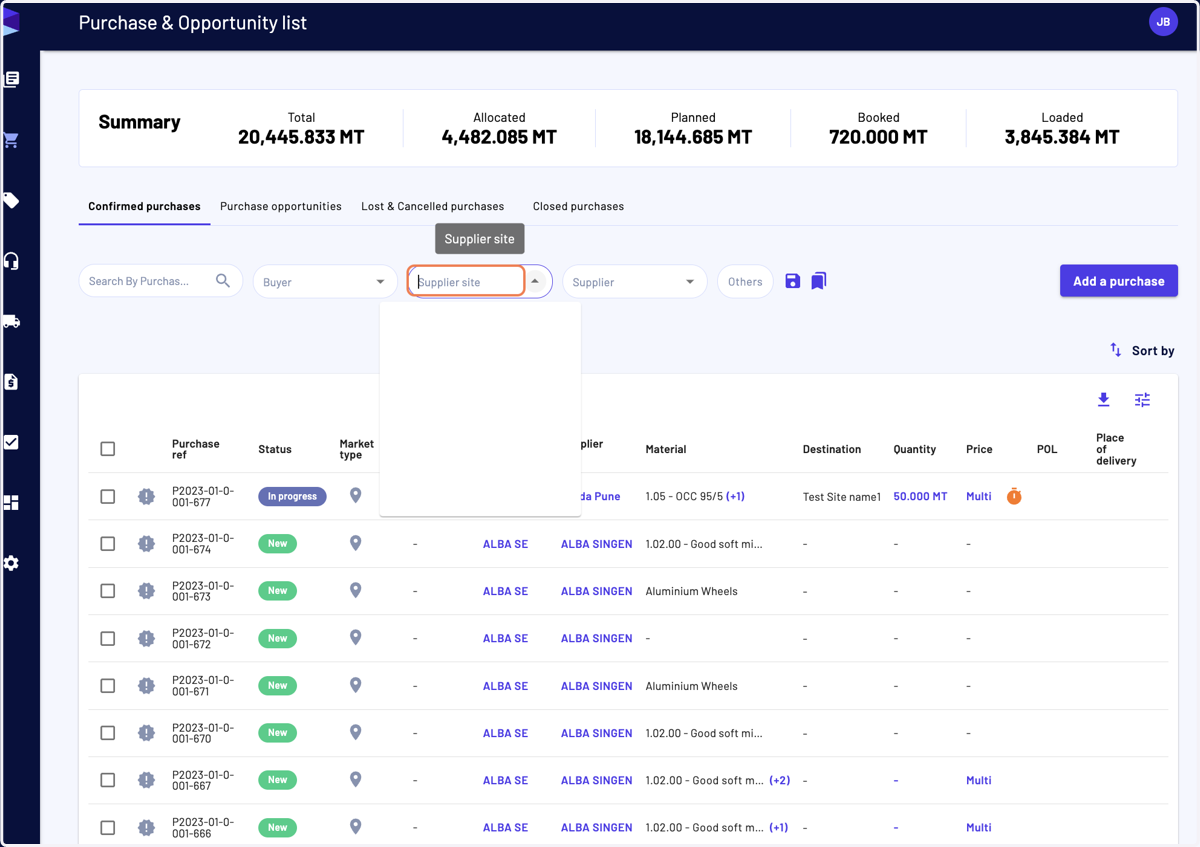Open the shopping cart sidebar icon
Screen dimensions: 1200x847
coord(12,140)
